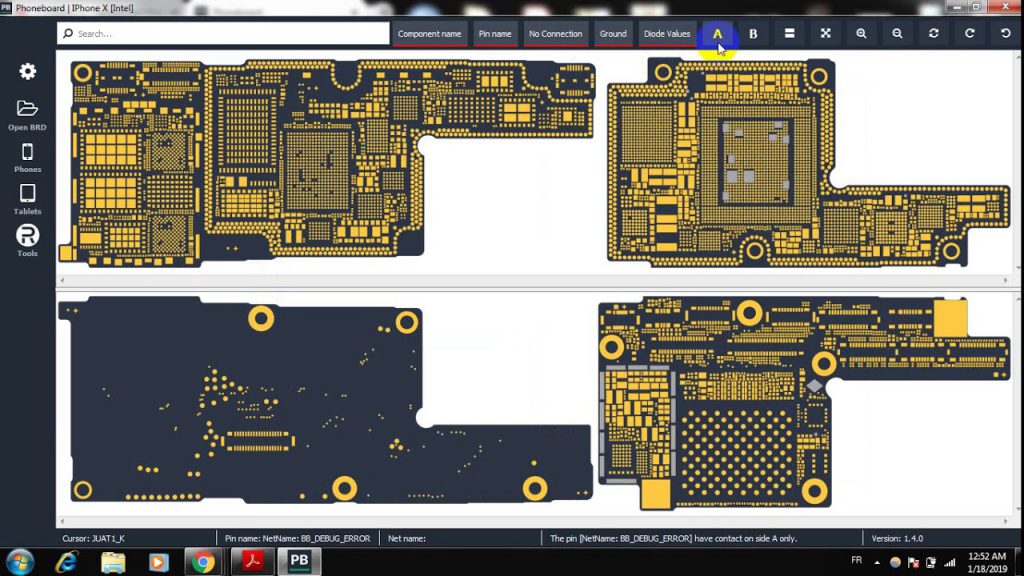Click the taskbar clock
Image resolution: width=1024 pixels, height=576 pixels.
click(x=987, y=562)
